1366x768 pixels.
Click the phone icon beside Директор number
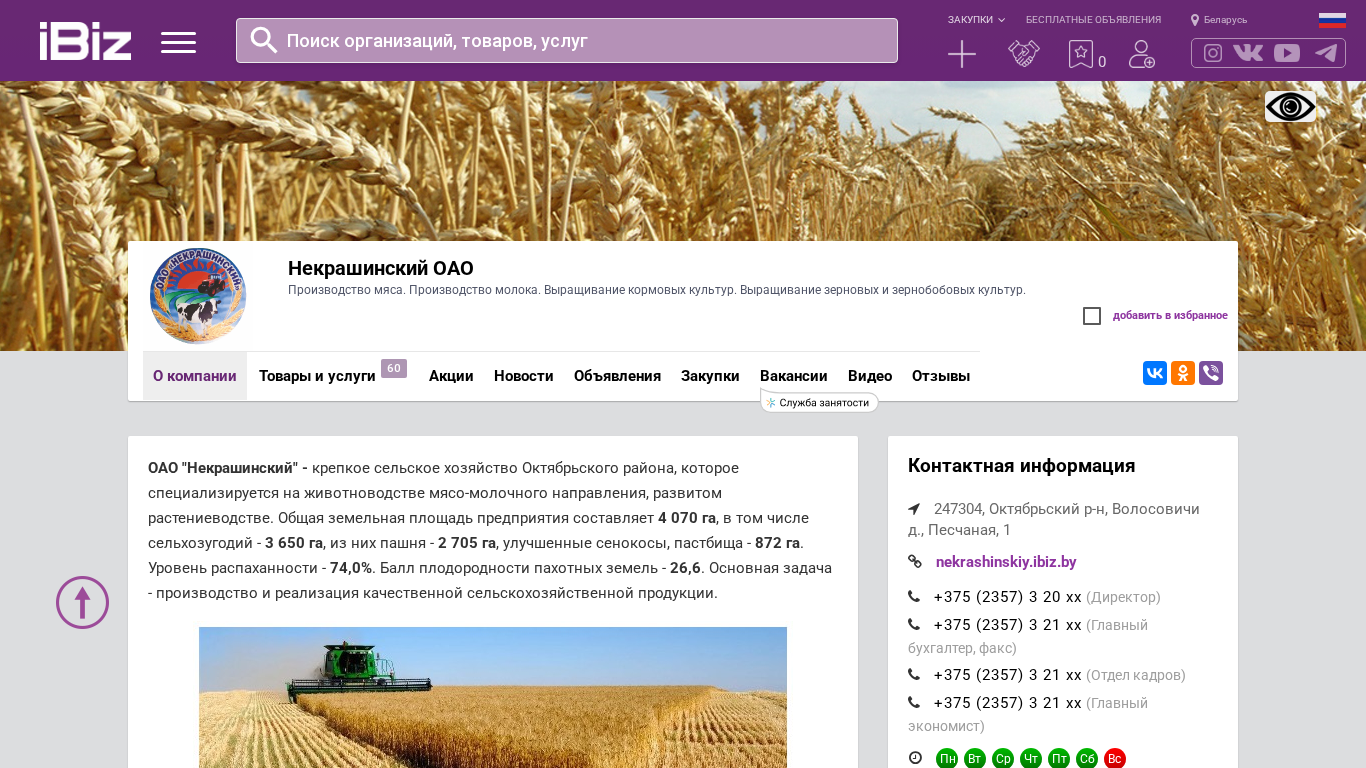click(914, 597)
